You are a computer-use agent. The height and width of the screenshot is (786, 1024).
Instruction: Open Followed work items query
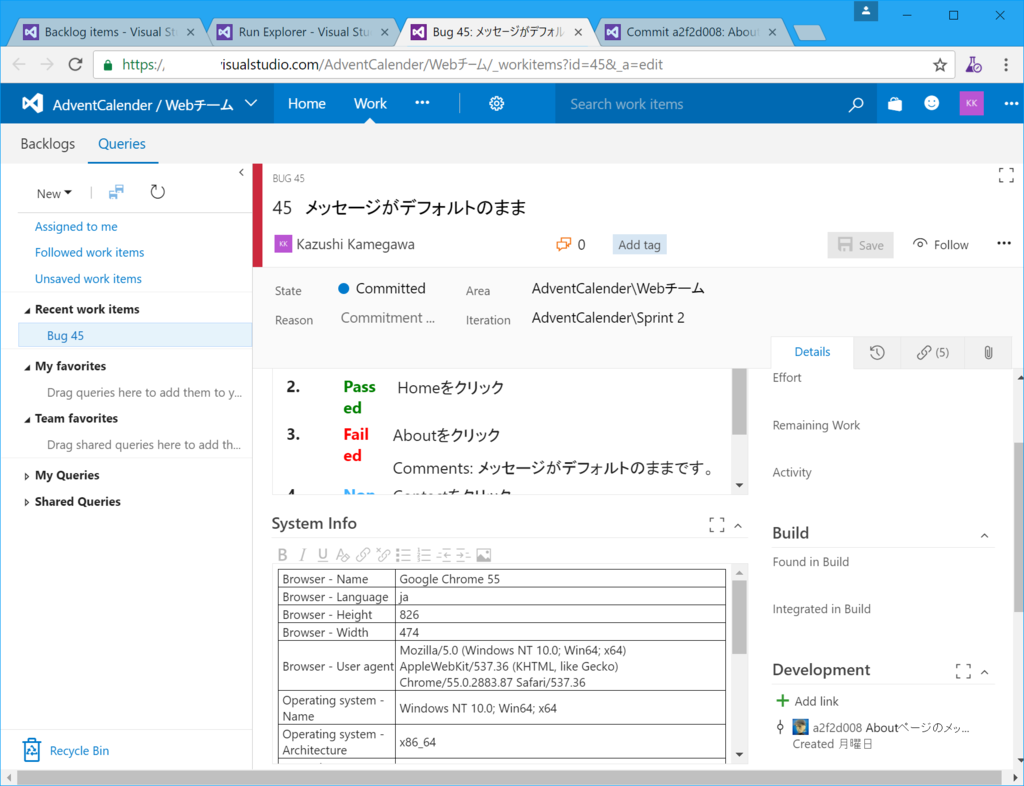click(89, 253)
